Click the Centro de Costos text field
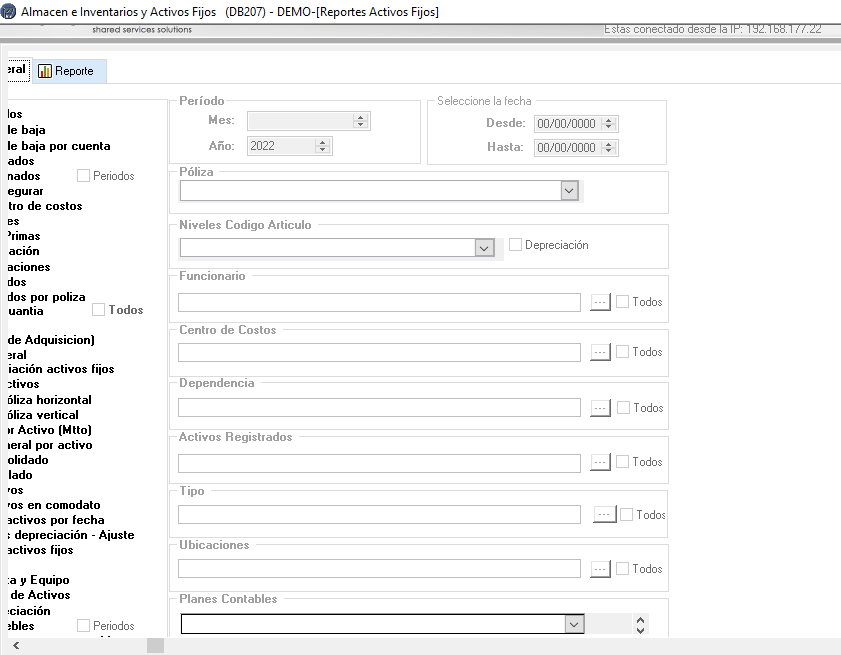841x655 pixels. click(x=379, y=352)
